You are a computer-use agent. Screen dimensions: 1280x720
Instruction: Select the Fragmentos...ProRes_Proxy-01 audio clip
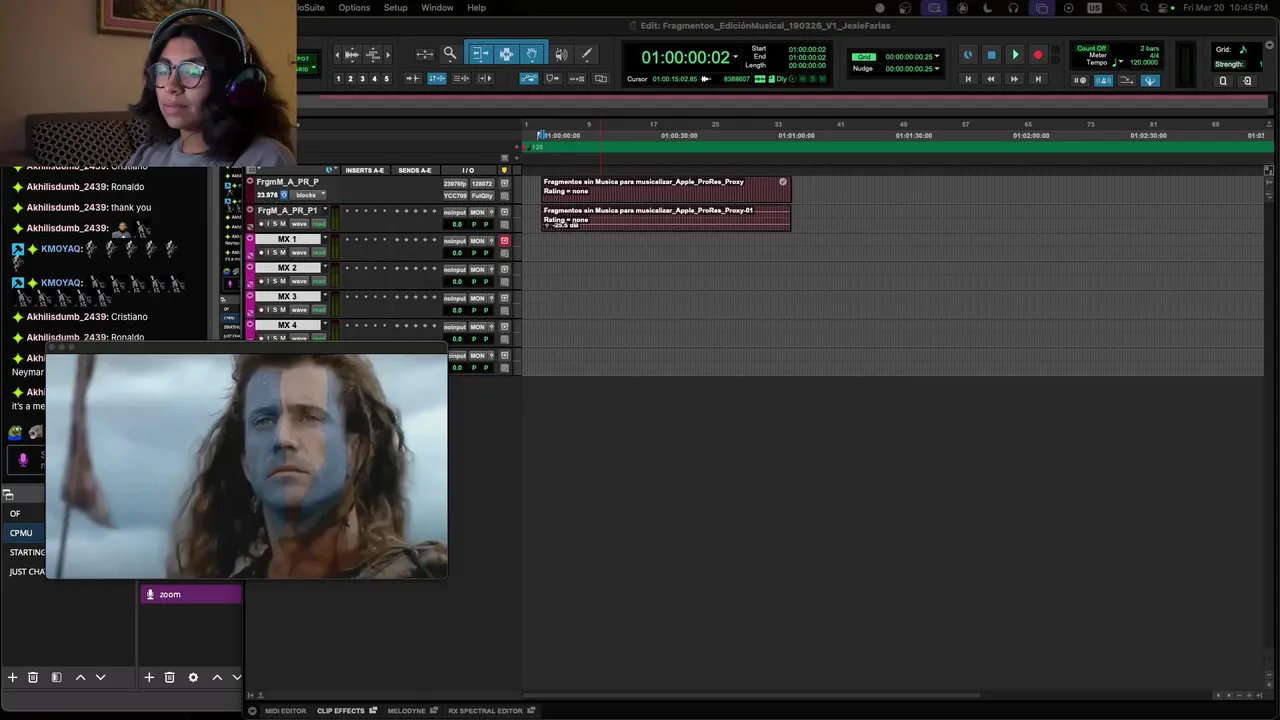point(666,218)
